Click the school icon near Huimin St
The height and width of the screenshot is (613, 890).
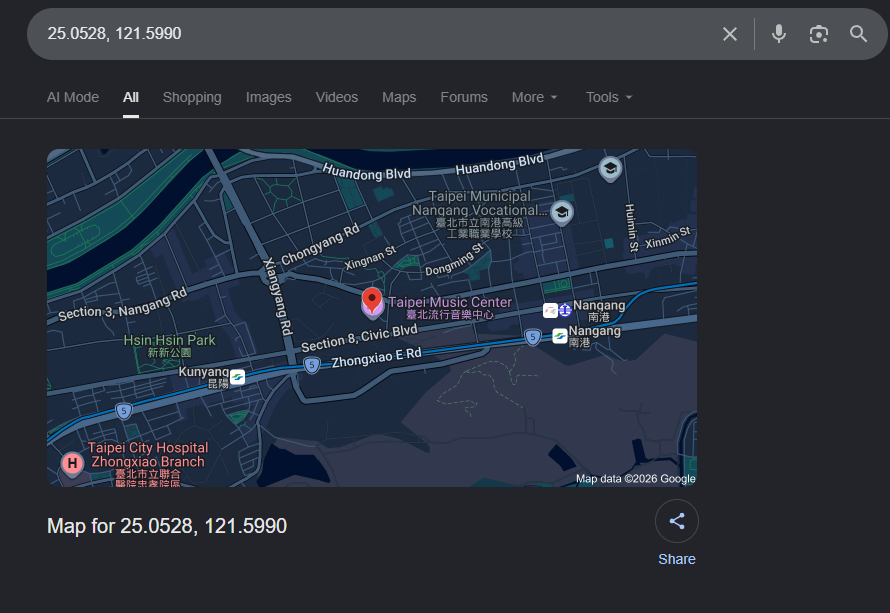[x=610, y=169]
